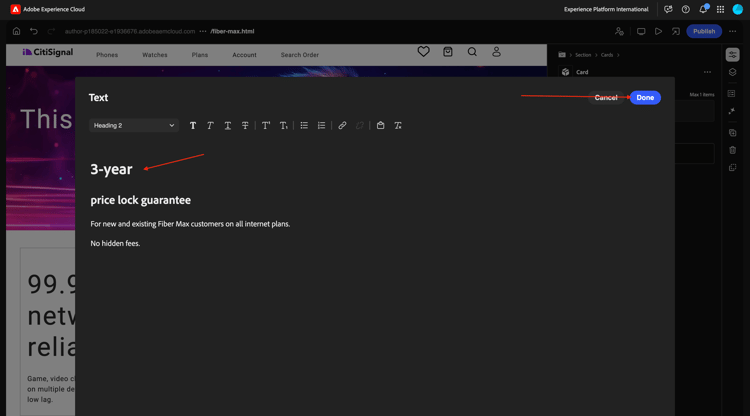This screenshot has height=416, width=750.
Task: Insert a hyperlink
Action: [342, 125]
